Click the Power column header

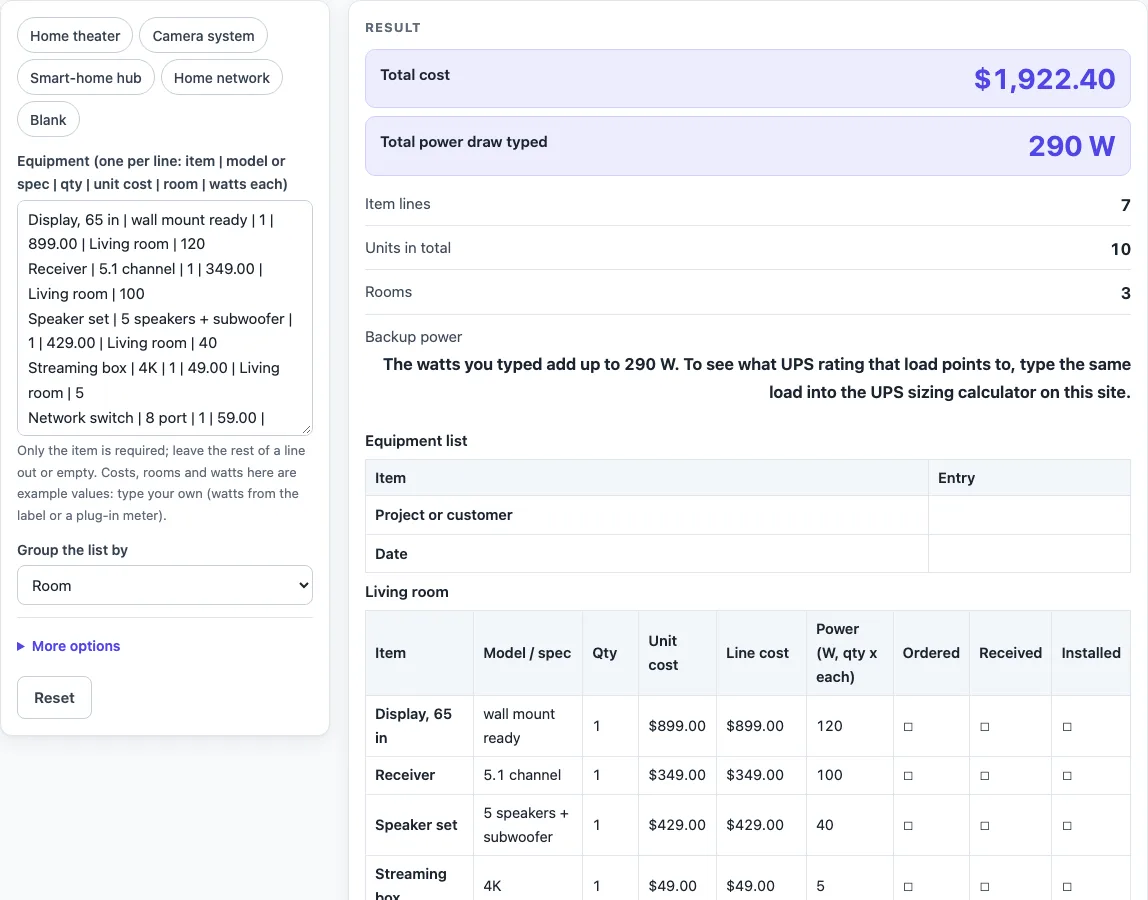pyautogui.click(x=849, y=652)
